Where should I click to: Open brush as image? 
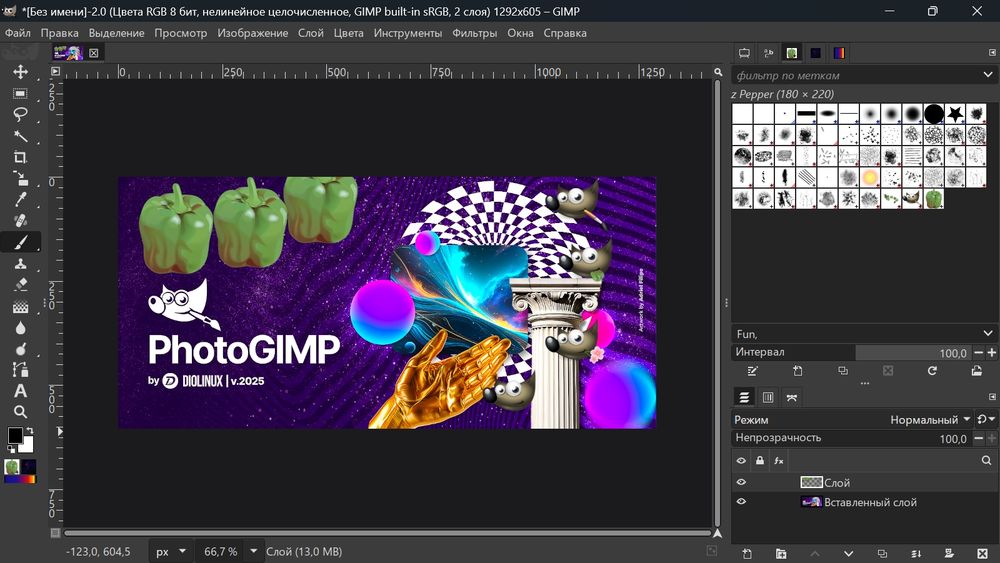[x=976, y=371]
